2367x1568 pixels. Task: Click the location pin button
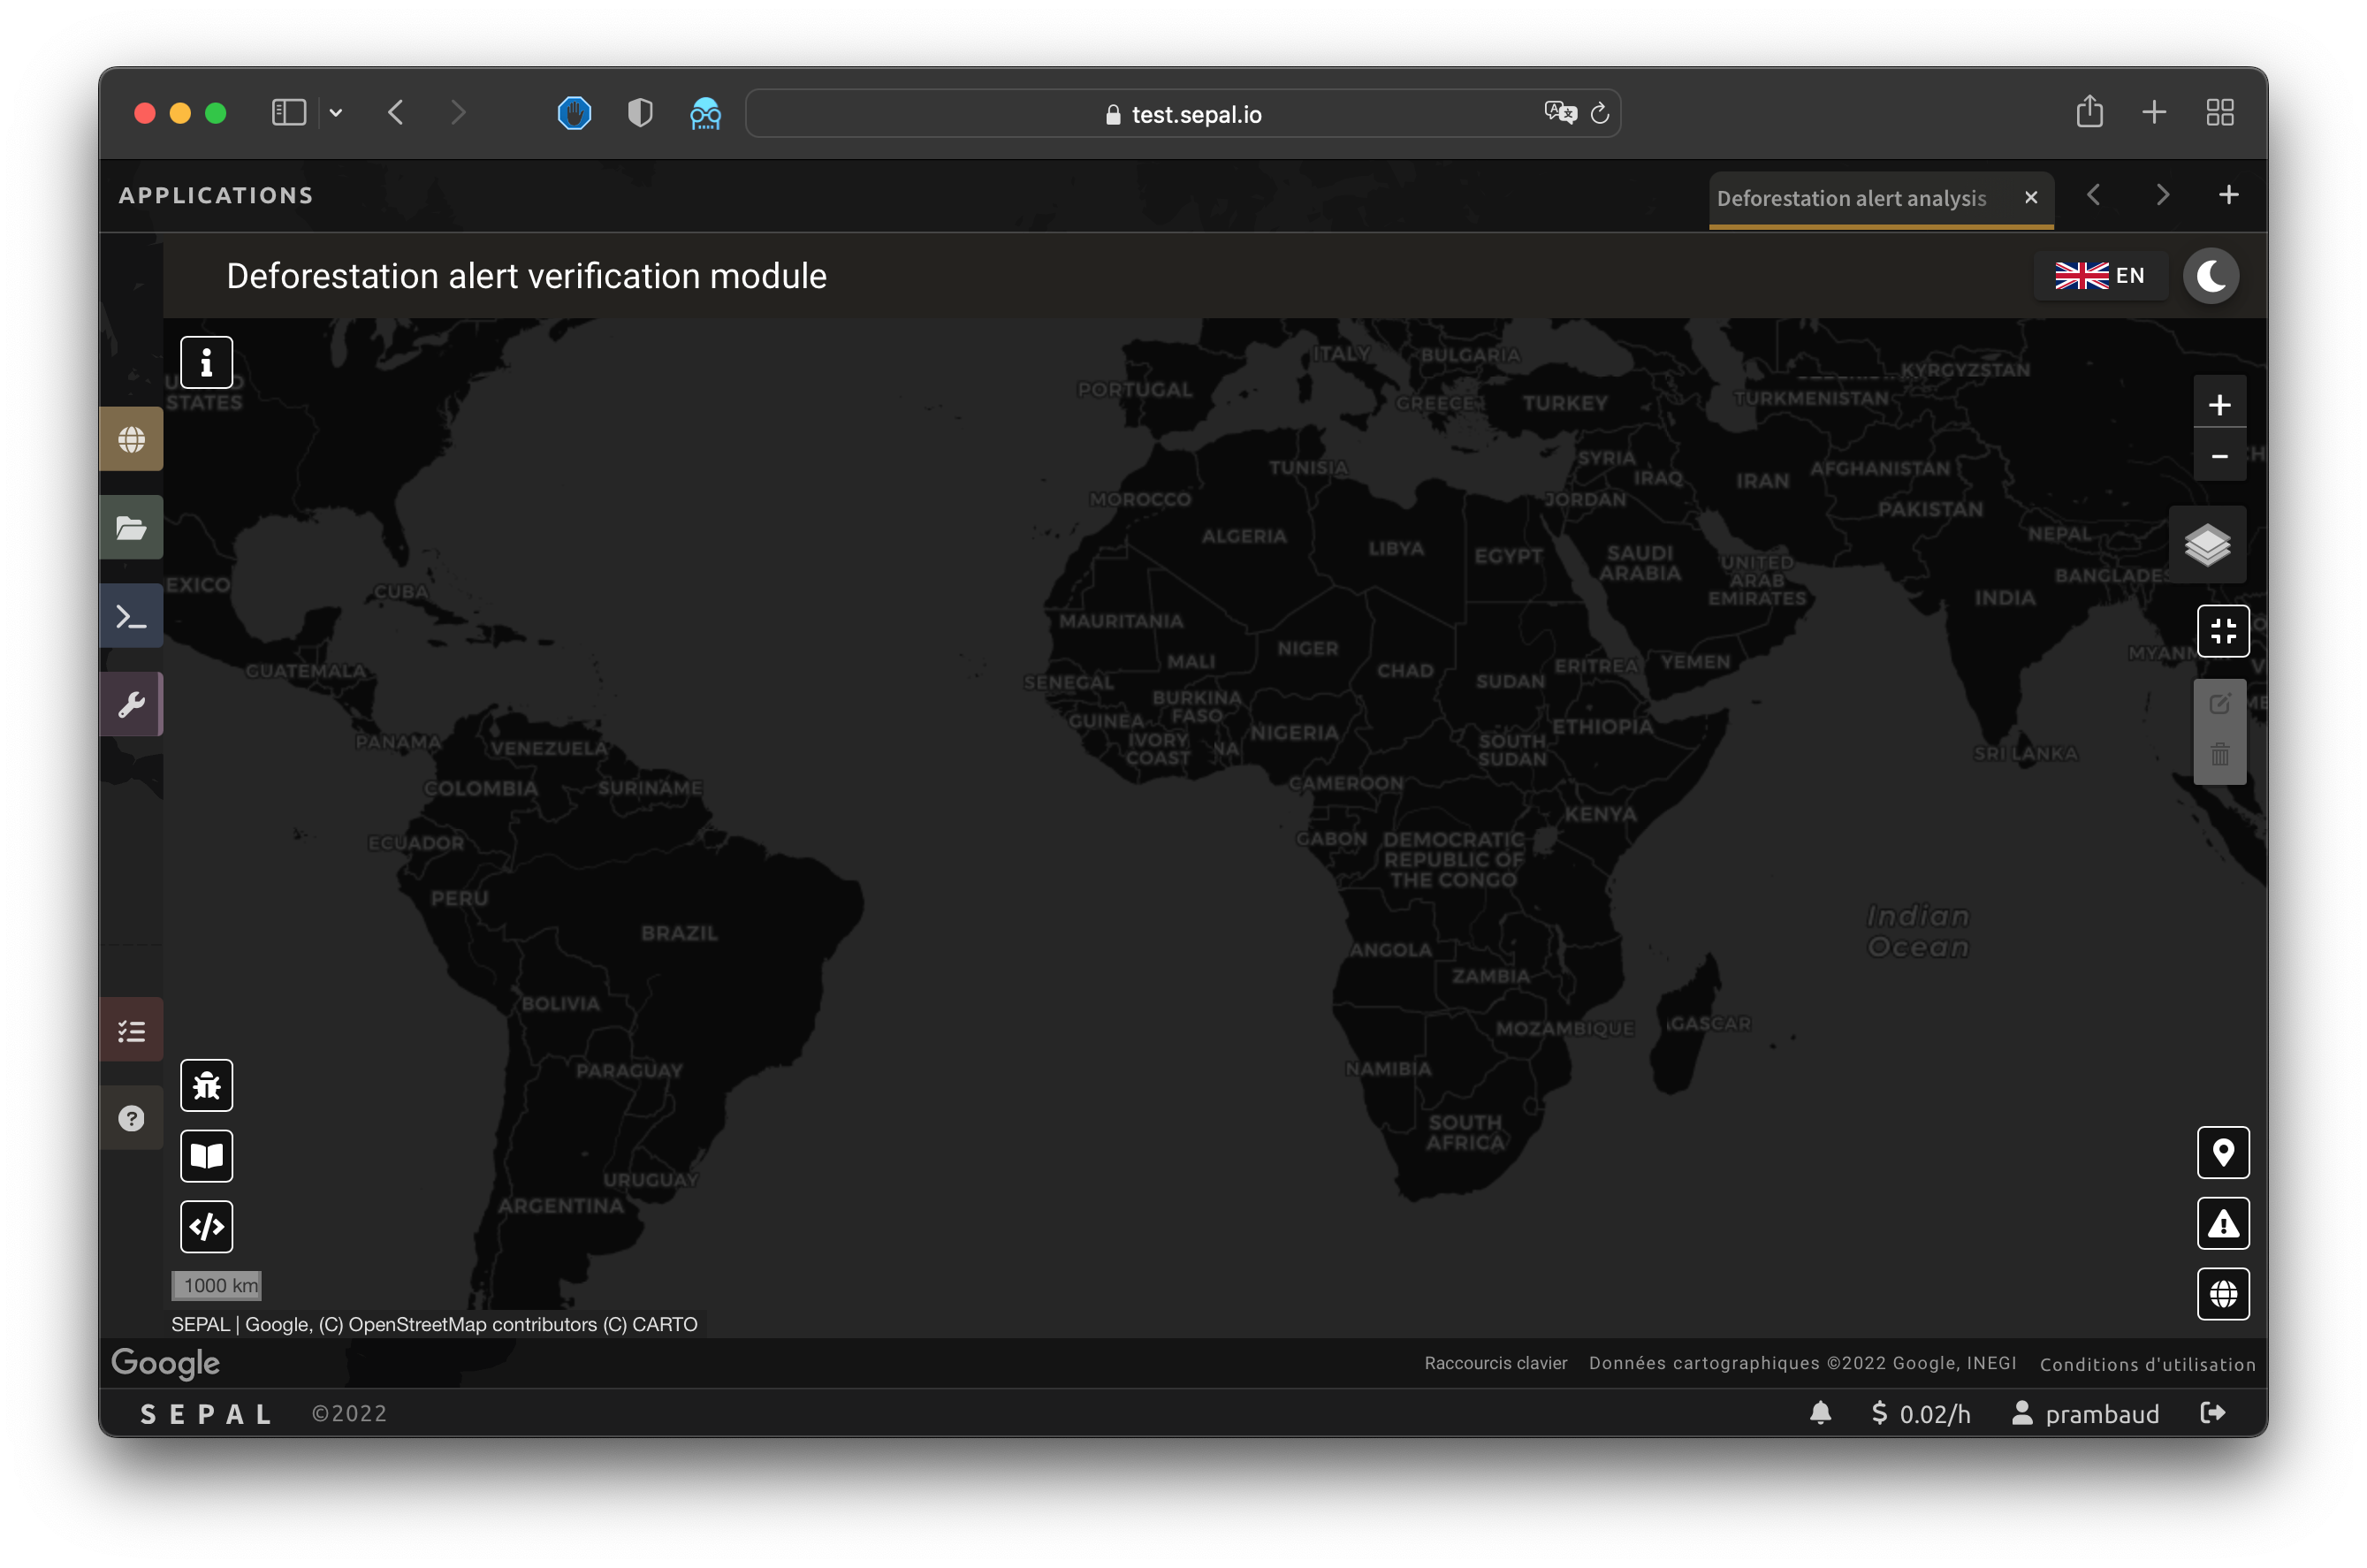pos(2222,1153)
